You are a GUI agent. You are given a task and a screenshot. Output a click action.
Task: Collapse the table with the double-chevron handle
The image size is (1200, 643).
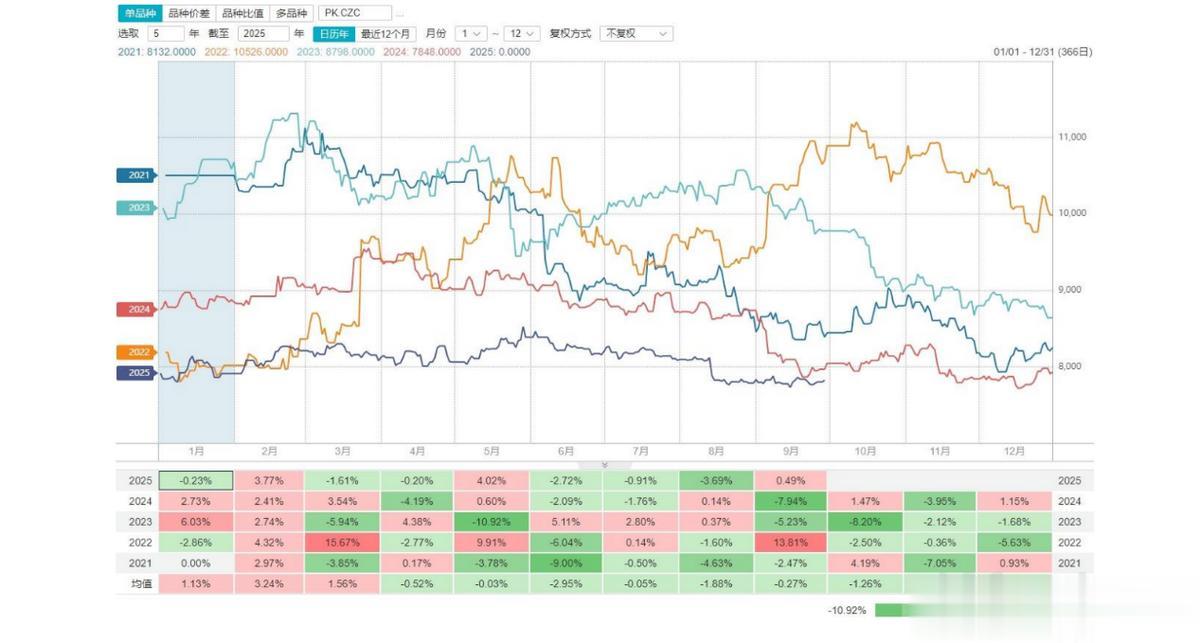603,465
